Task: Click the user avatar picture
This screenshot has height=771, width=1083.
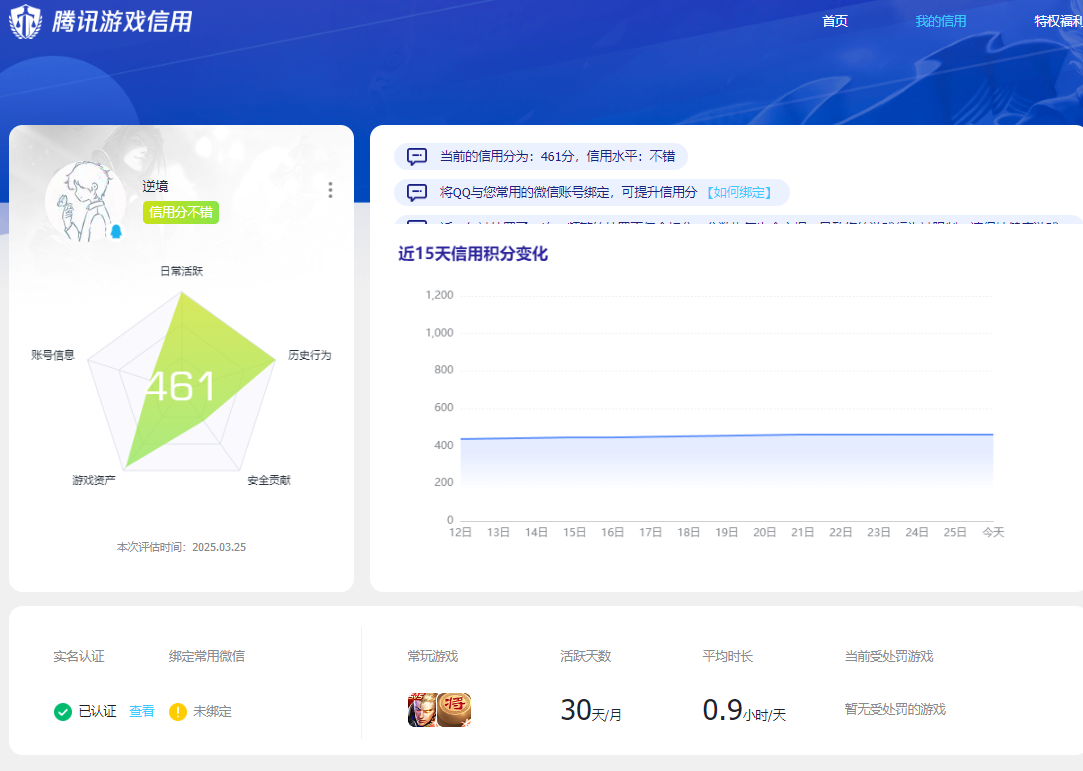Action: [x=85, y=201]
